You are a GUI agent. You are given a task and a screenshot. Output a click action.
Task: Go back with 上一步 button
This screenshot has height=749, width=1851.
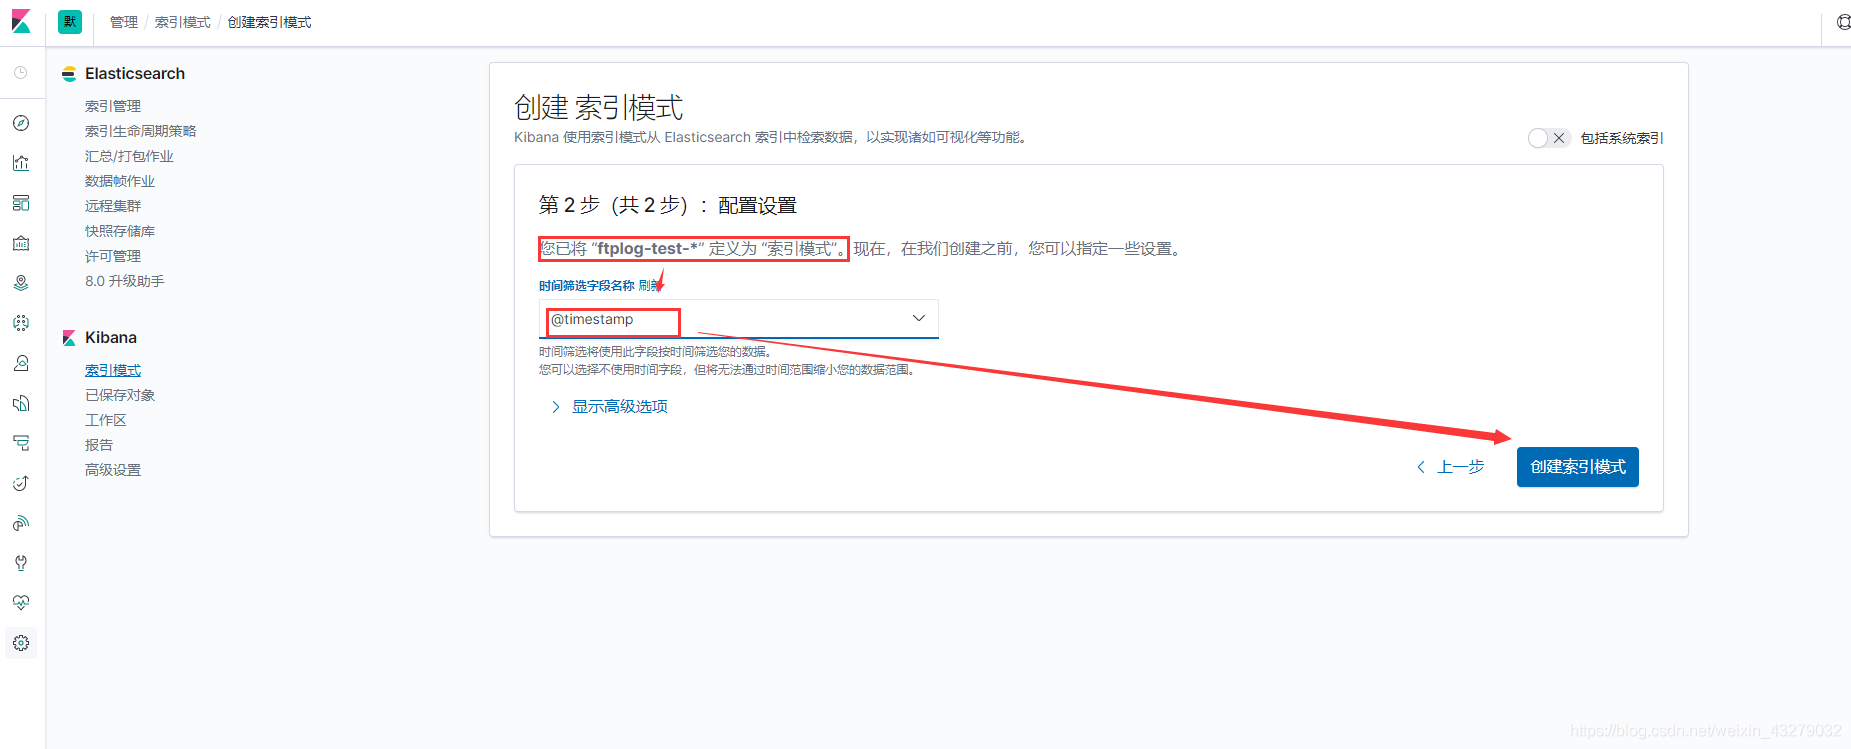1450,467
